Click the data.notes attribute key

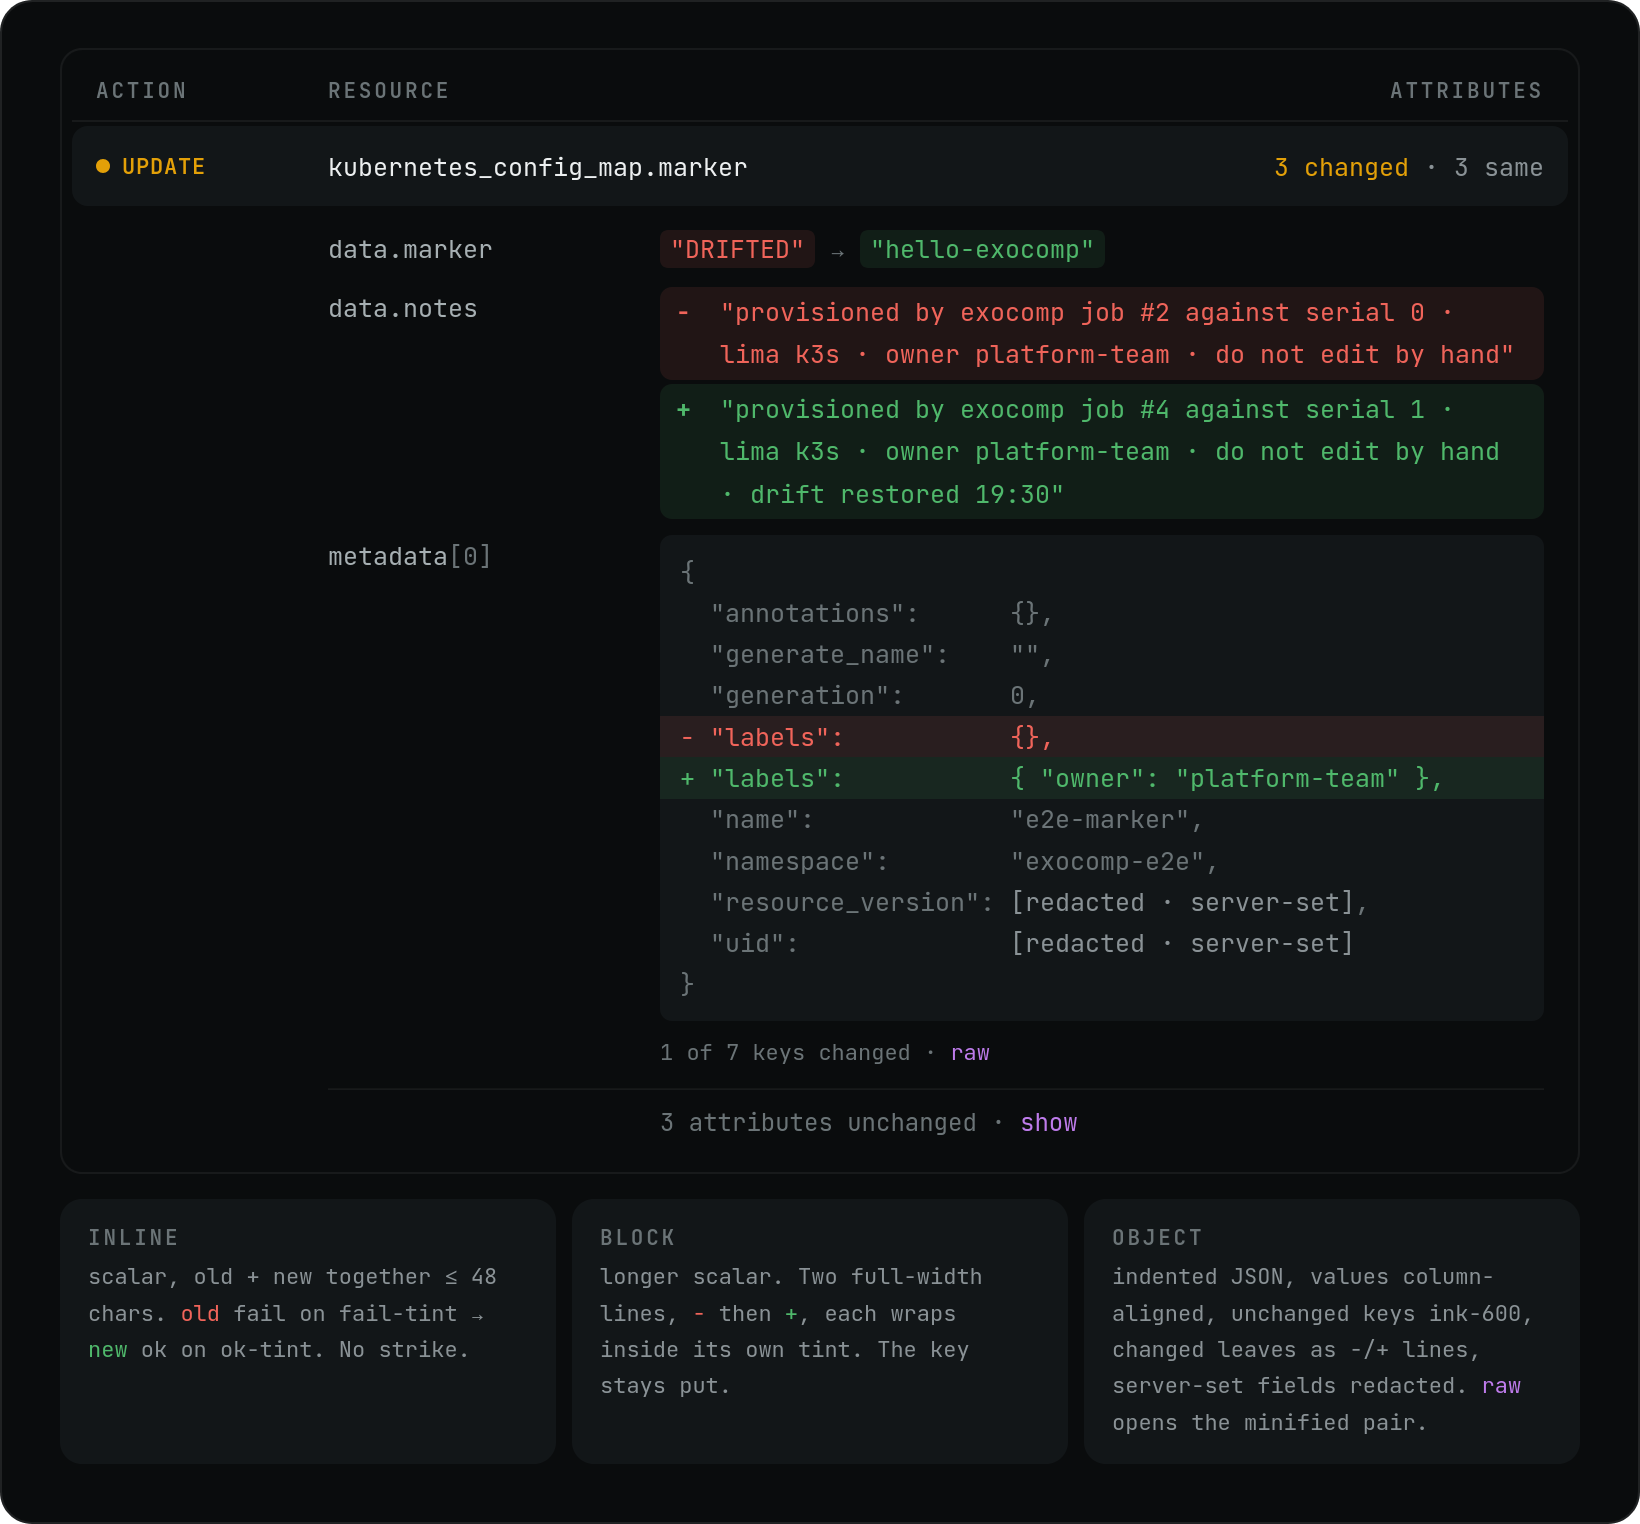click(403, 309)
